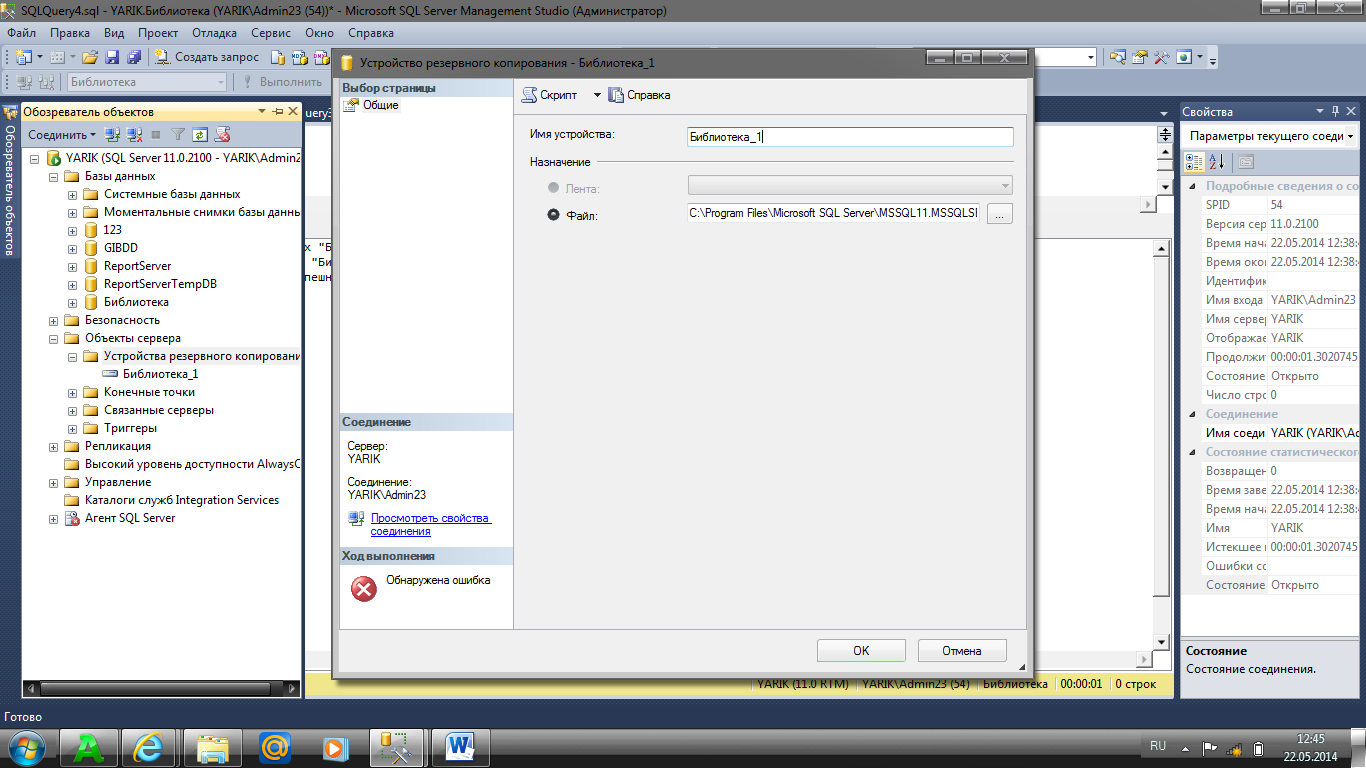Screen dimensions: 1366x768
Task: Expand the Агент SQL Server node
Action: click(54, 519)
